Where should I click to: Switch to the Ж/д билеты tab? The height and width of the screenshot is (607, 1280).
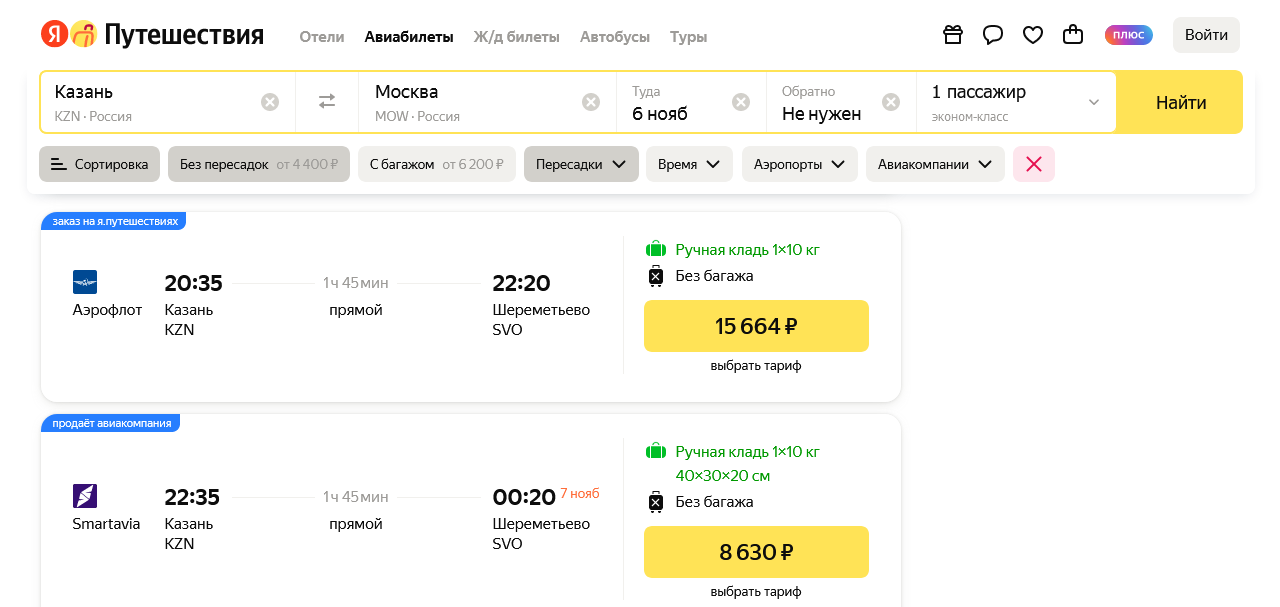coord(516,37)
